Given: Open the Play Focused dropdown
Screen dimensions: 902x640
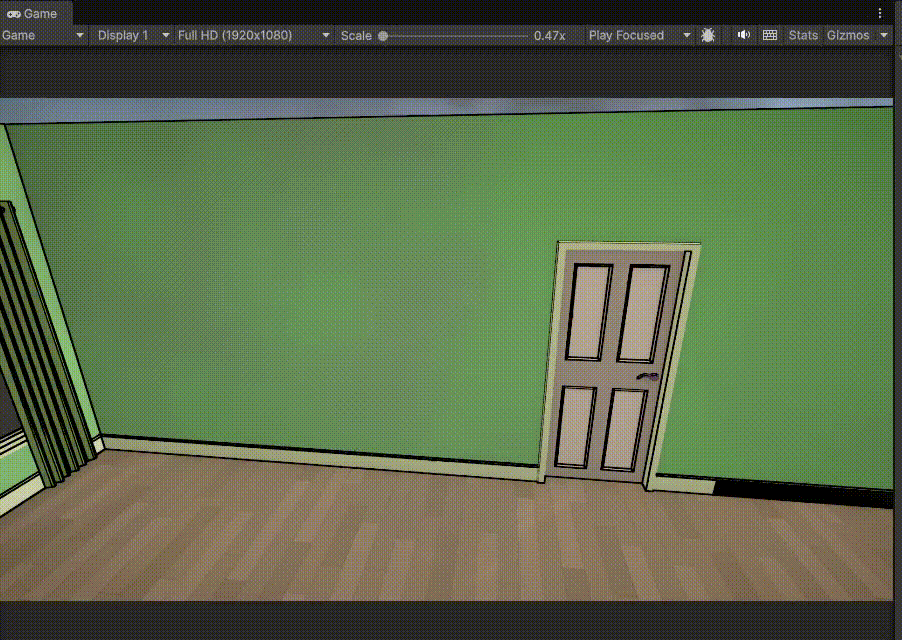Looking at the screenshot, I should pos(639,35).
